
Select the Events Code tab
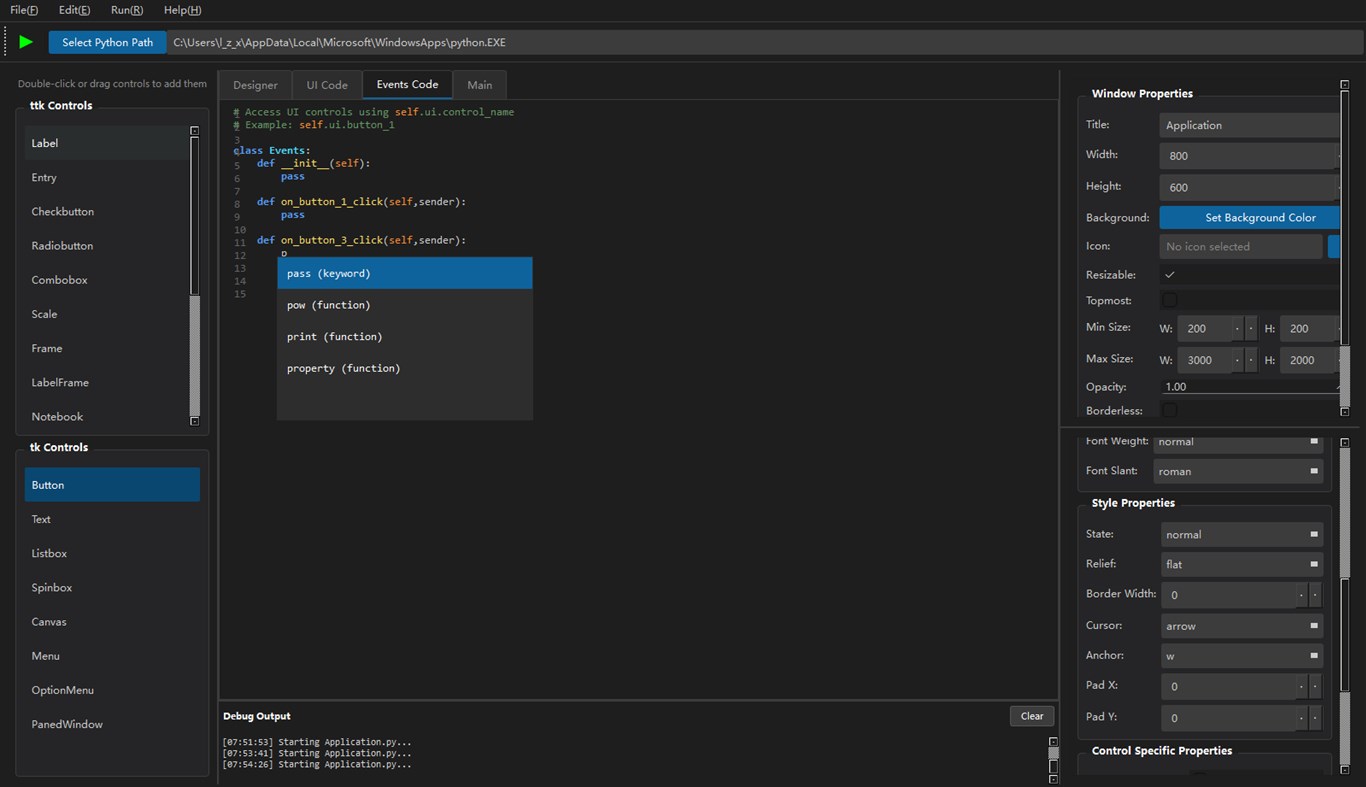[x=407, y=84]
